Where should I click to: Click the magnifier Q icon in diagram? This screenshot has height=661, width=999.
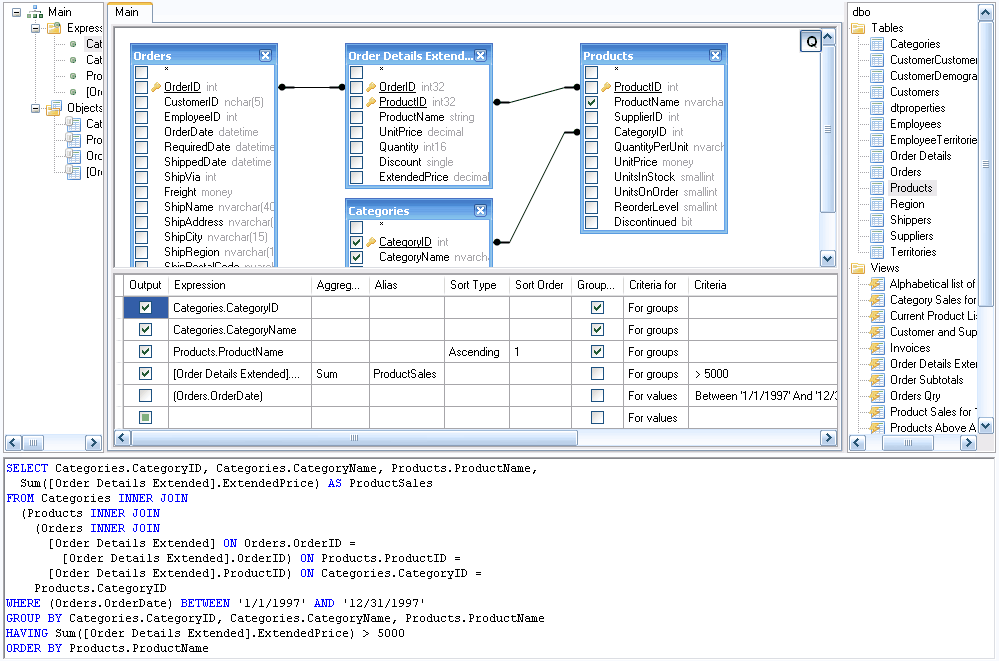(810, 42)
